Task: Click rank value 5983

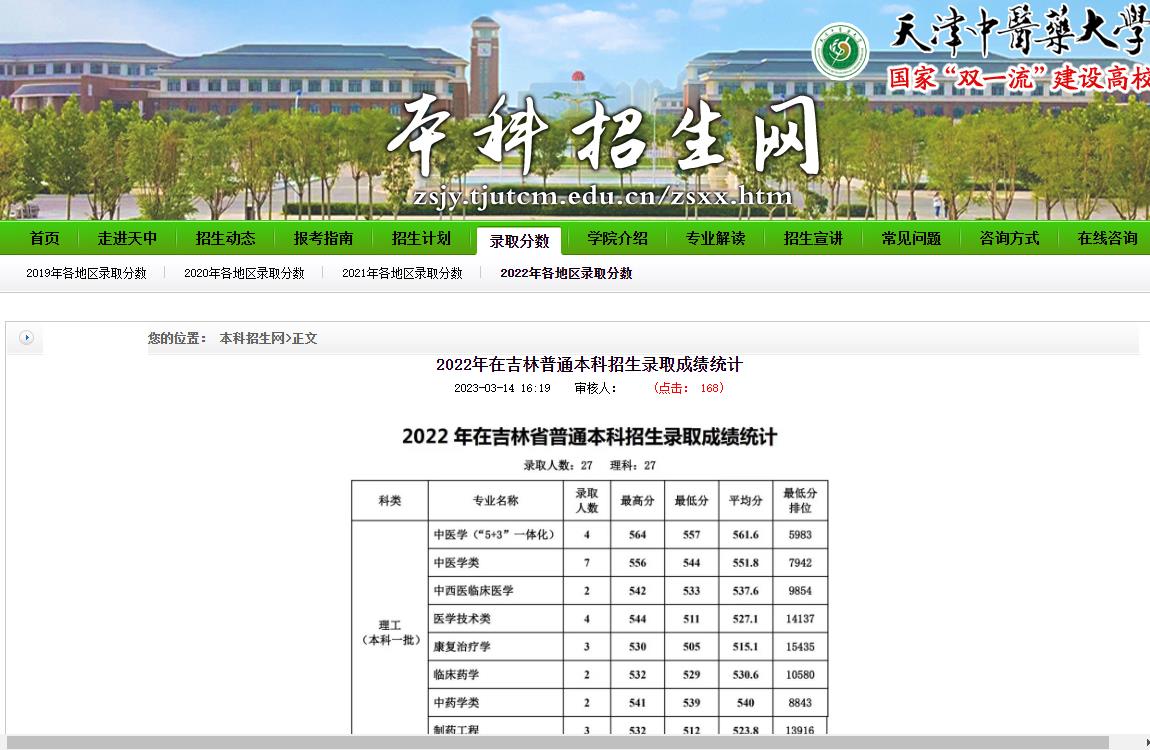Action: pyautogui.click(x=800, y=535)
